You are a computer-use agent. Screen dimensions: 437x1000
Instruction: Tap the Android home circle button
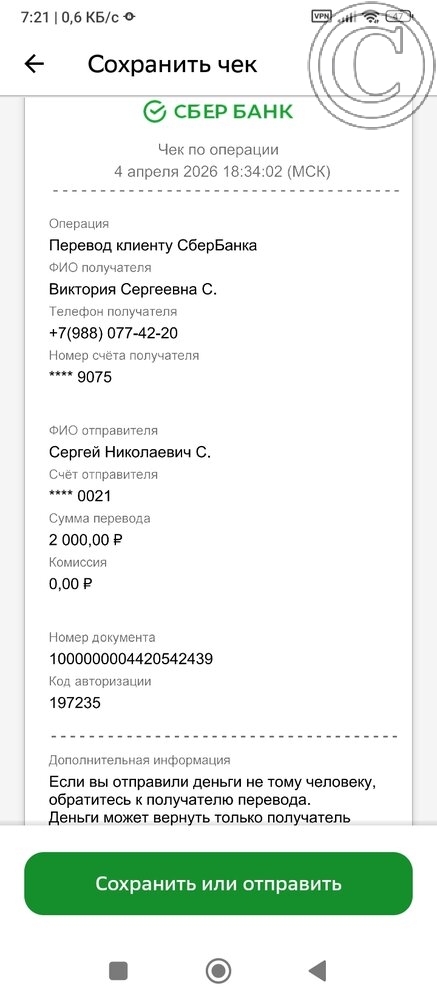click(219, 971)
